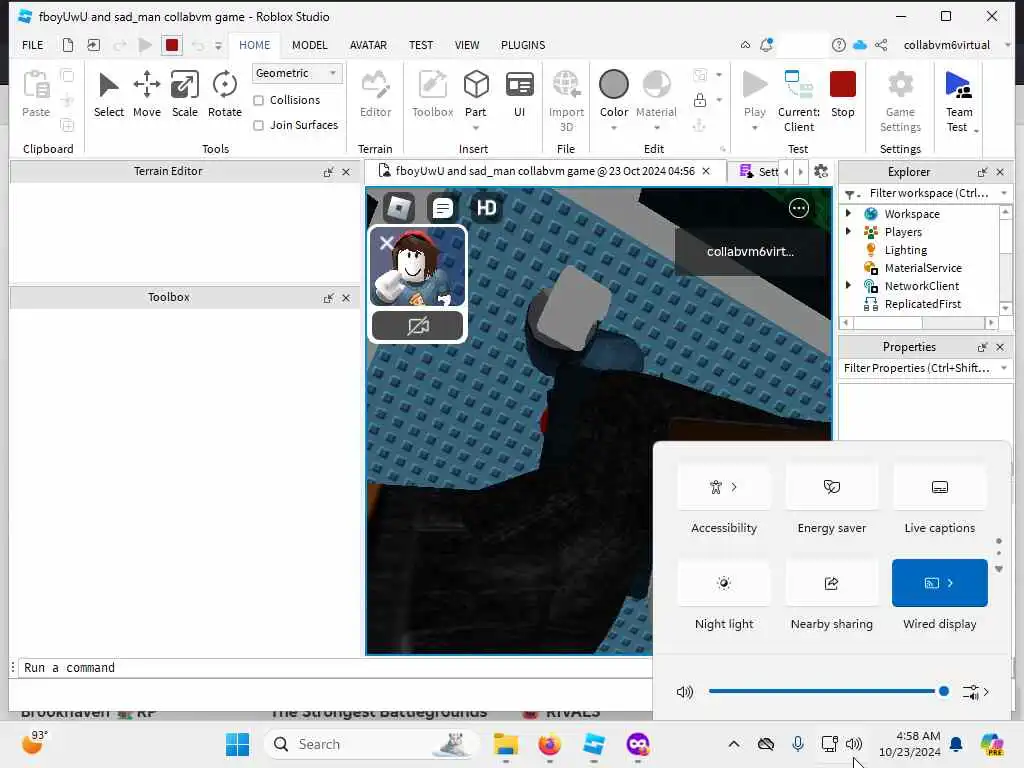
Task: Stop the running test with Stop
Action: (x=842, y=94)
